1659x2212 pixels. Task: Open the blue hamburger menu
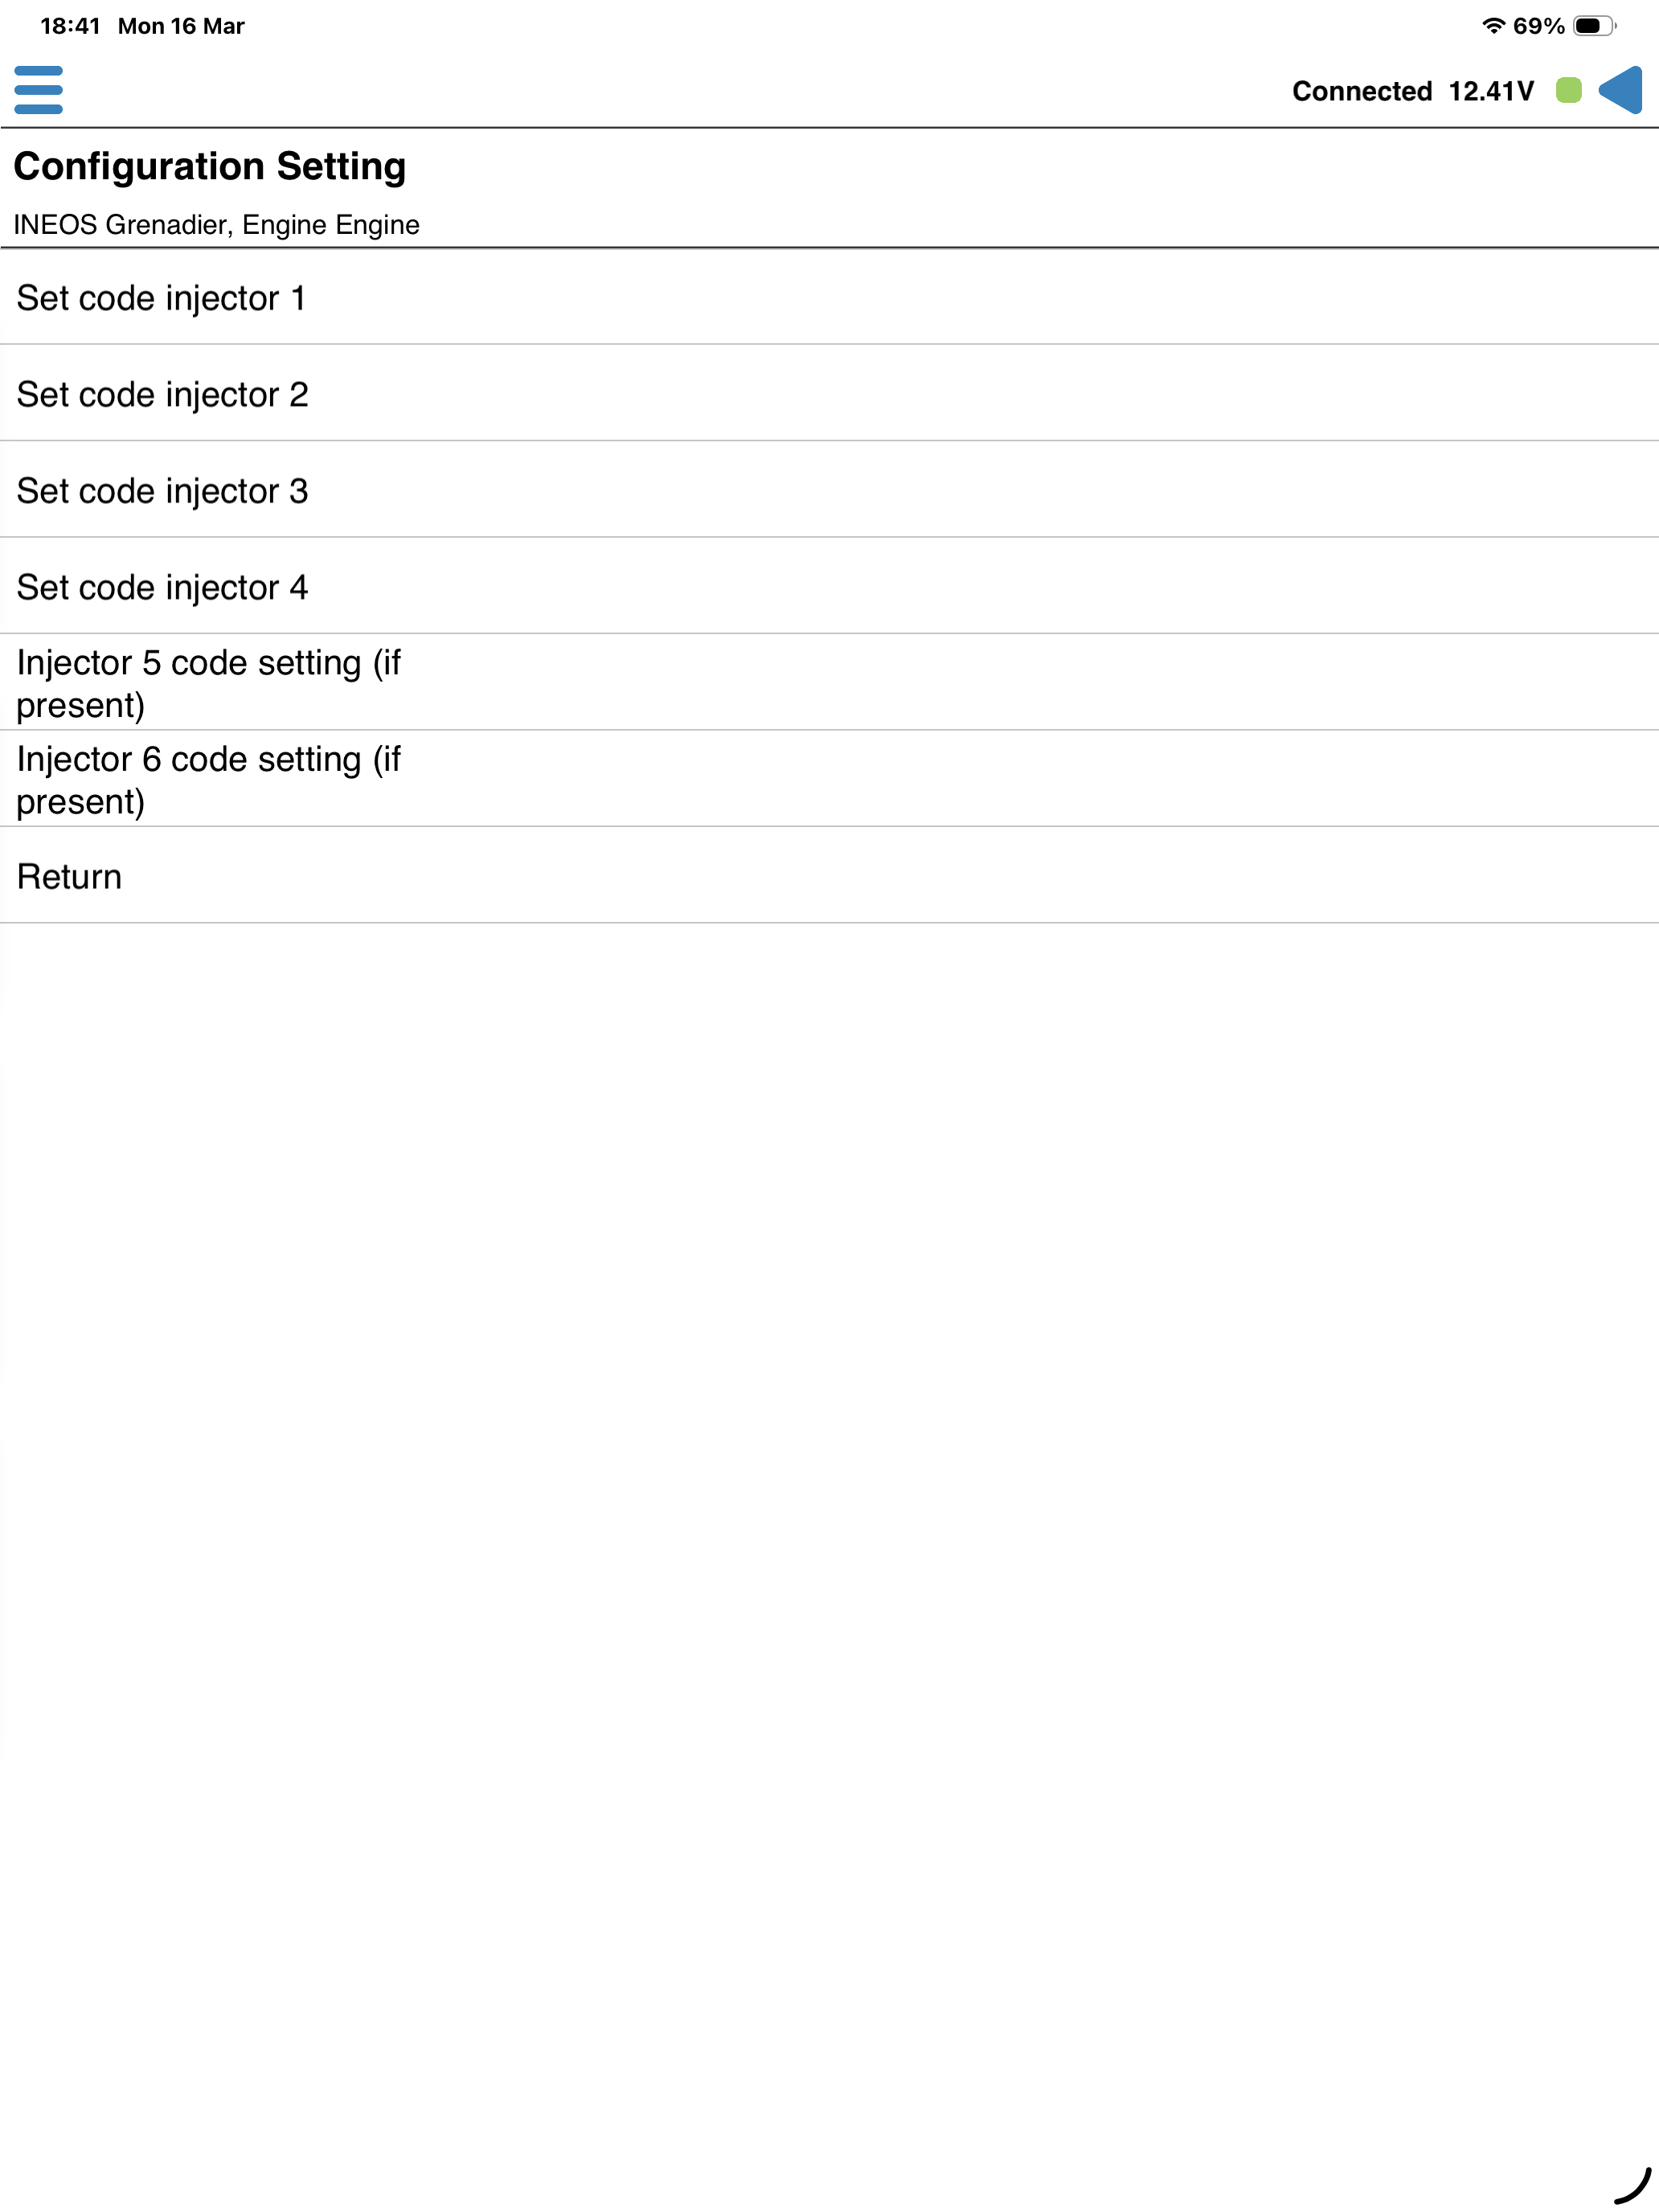(x=39, y=91)
